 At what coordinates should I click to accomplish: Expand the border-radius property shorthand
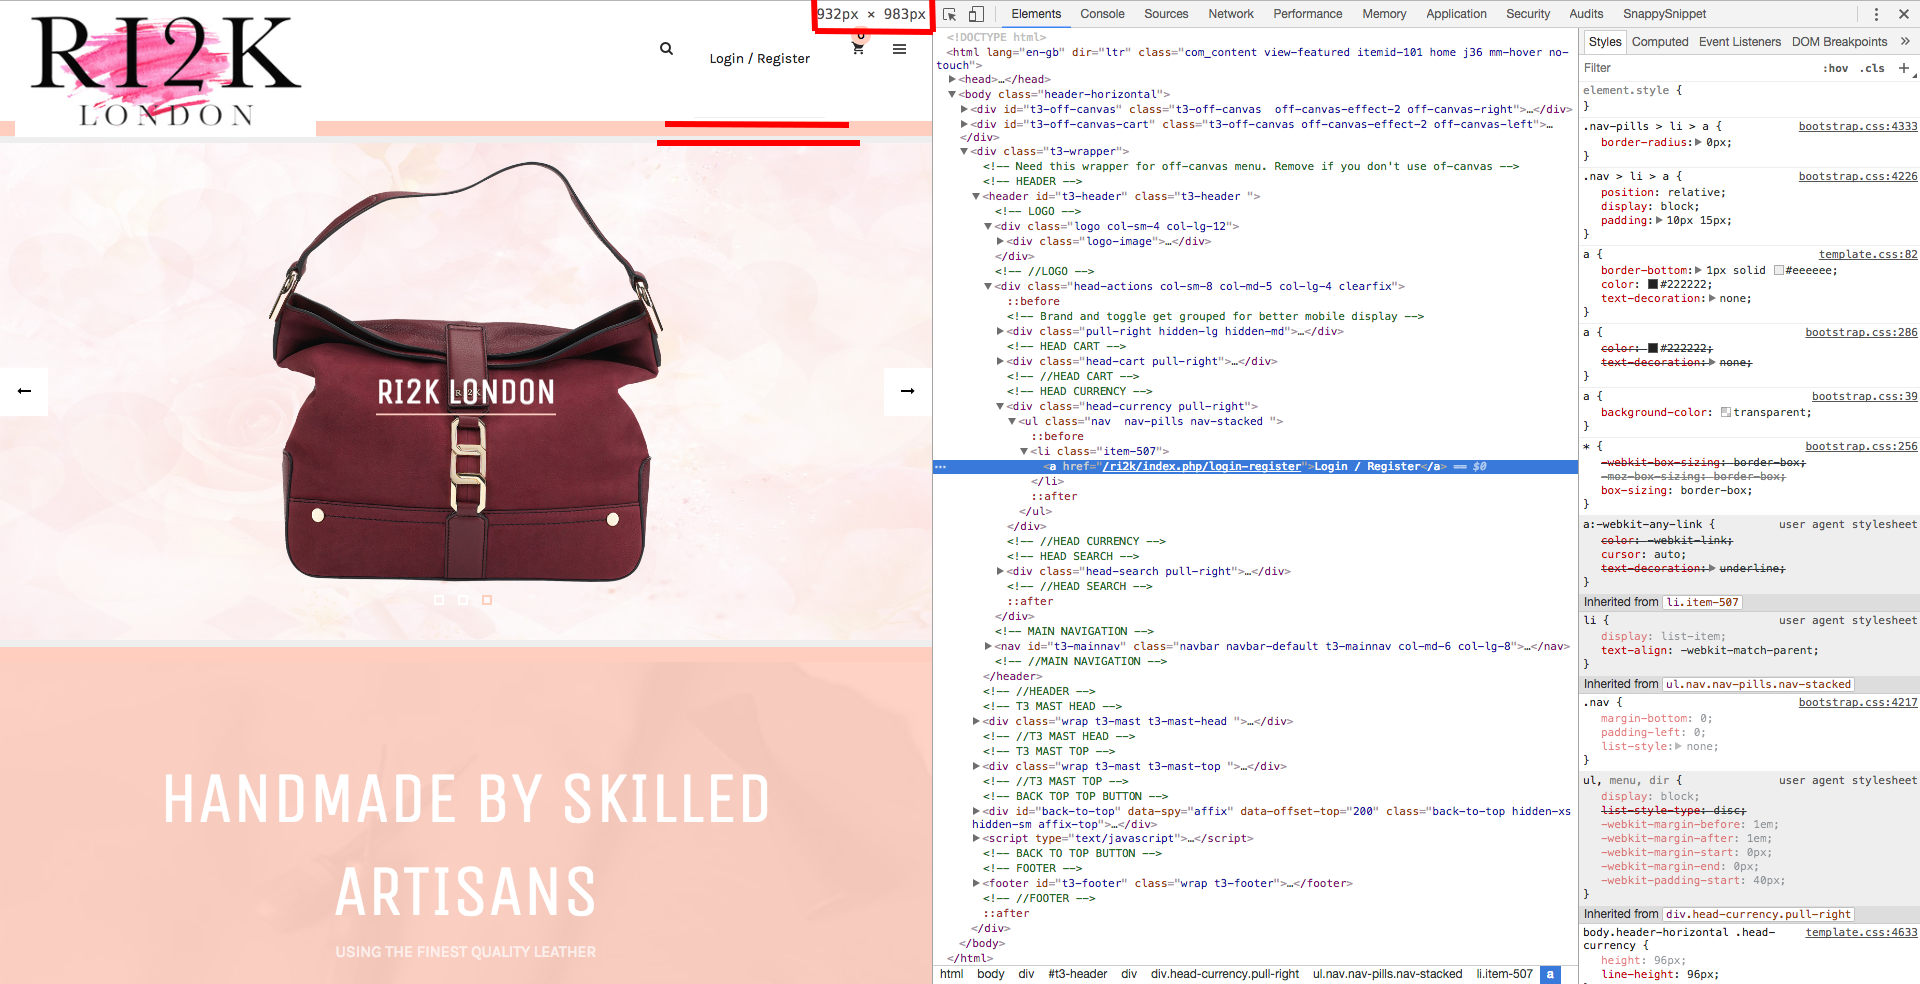coord(1698,143)
